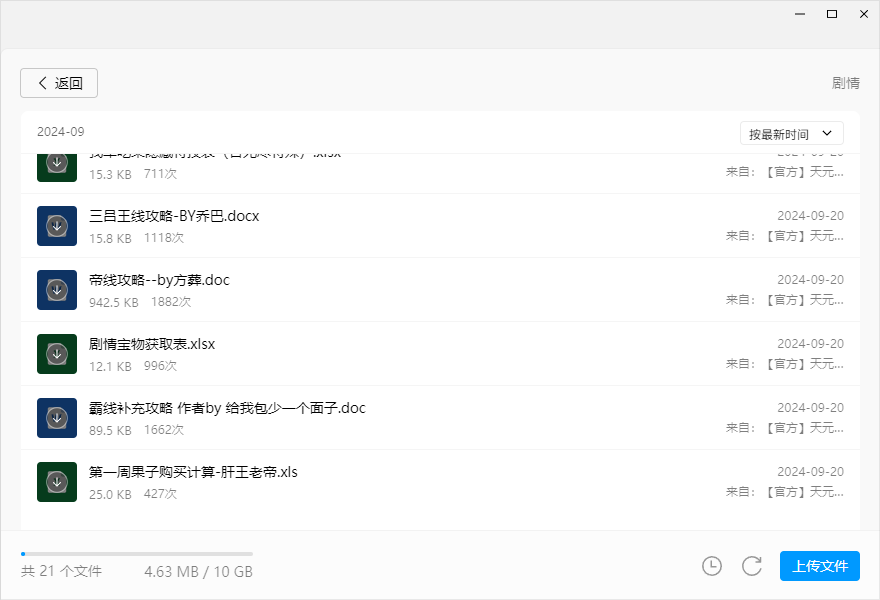The height and width of the screenshot is (600, 880).
Task: Click the 剧情 label in the top right
Action: click(846, 83)
